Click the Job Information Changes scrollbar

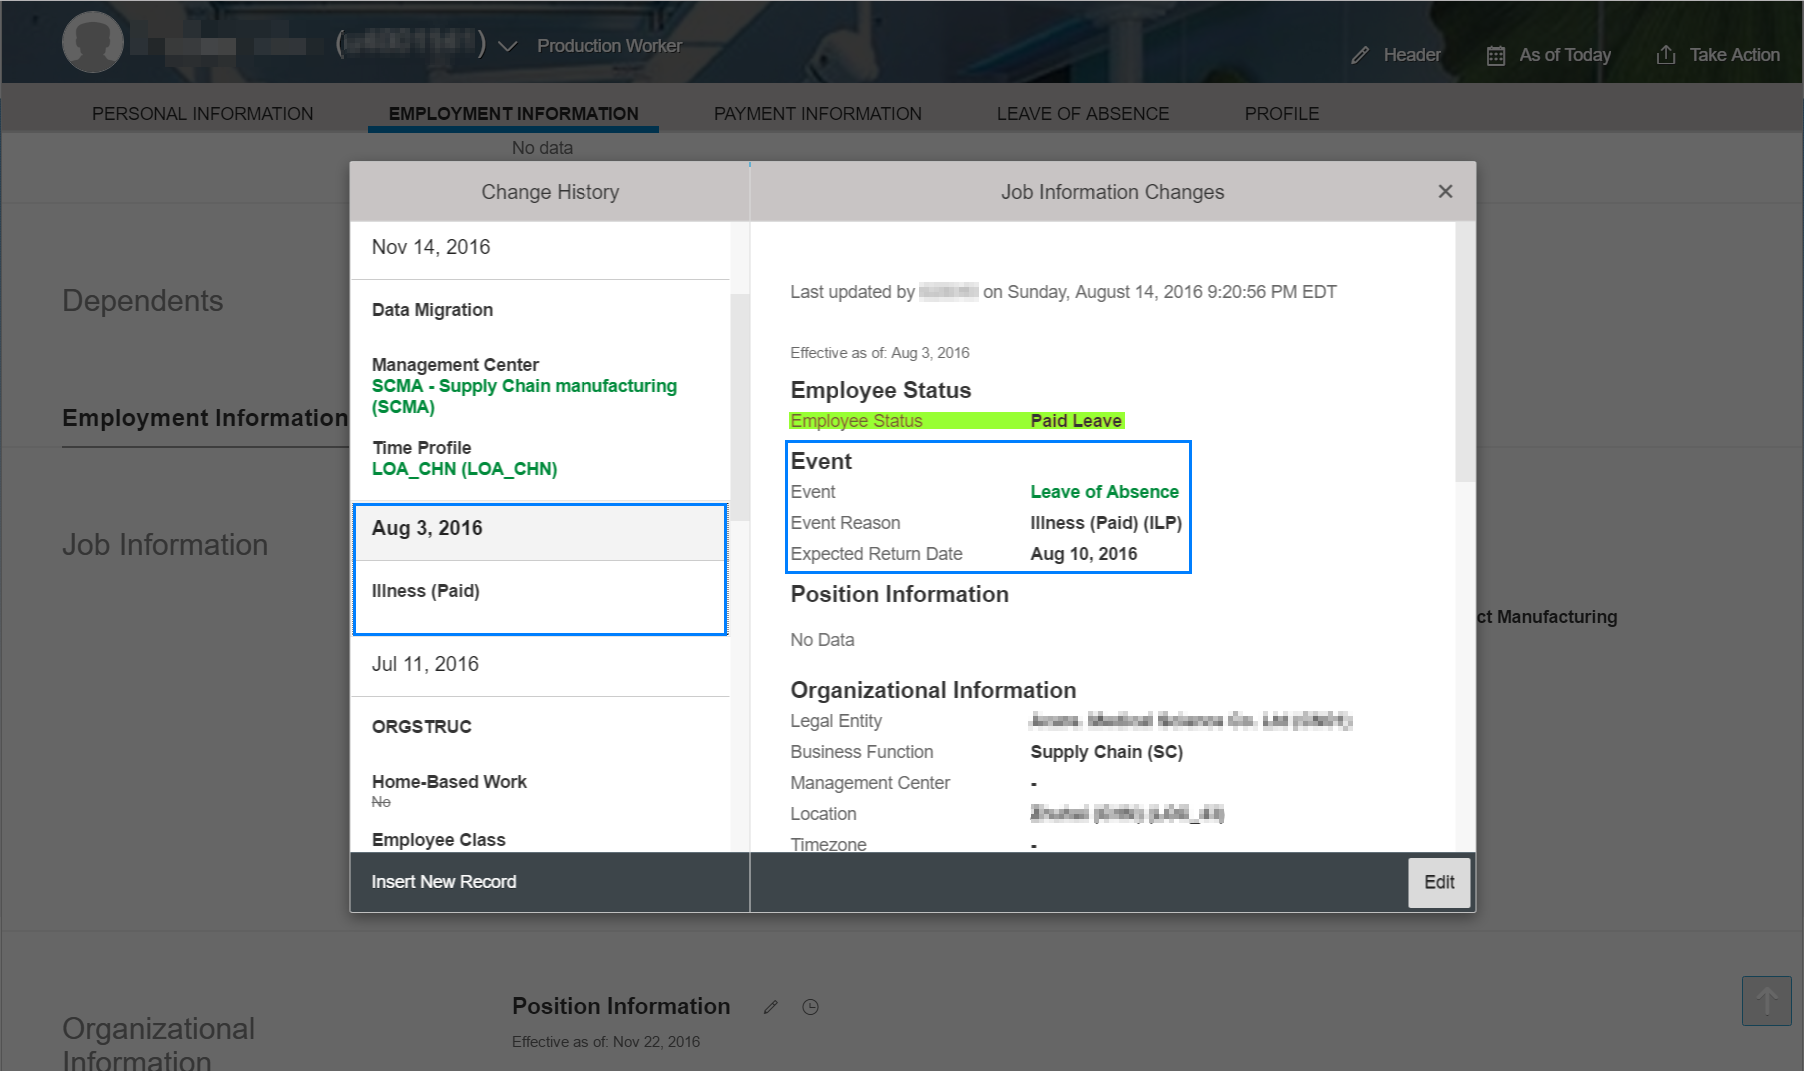click(1465, 352)
